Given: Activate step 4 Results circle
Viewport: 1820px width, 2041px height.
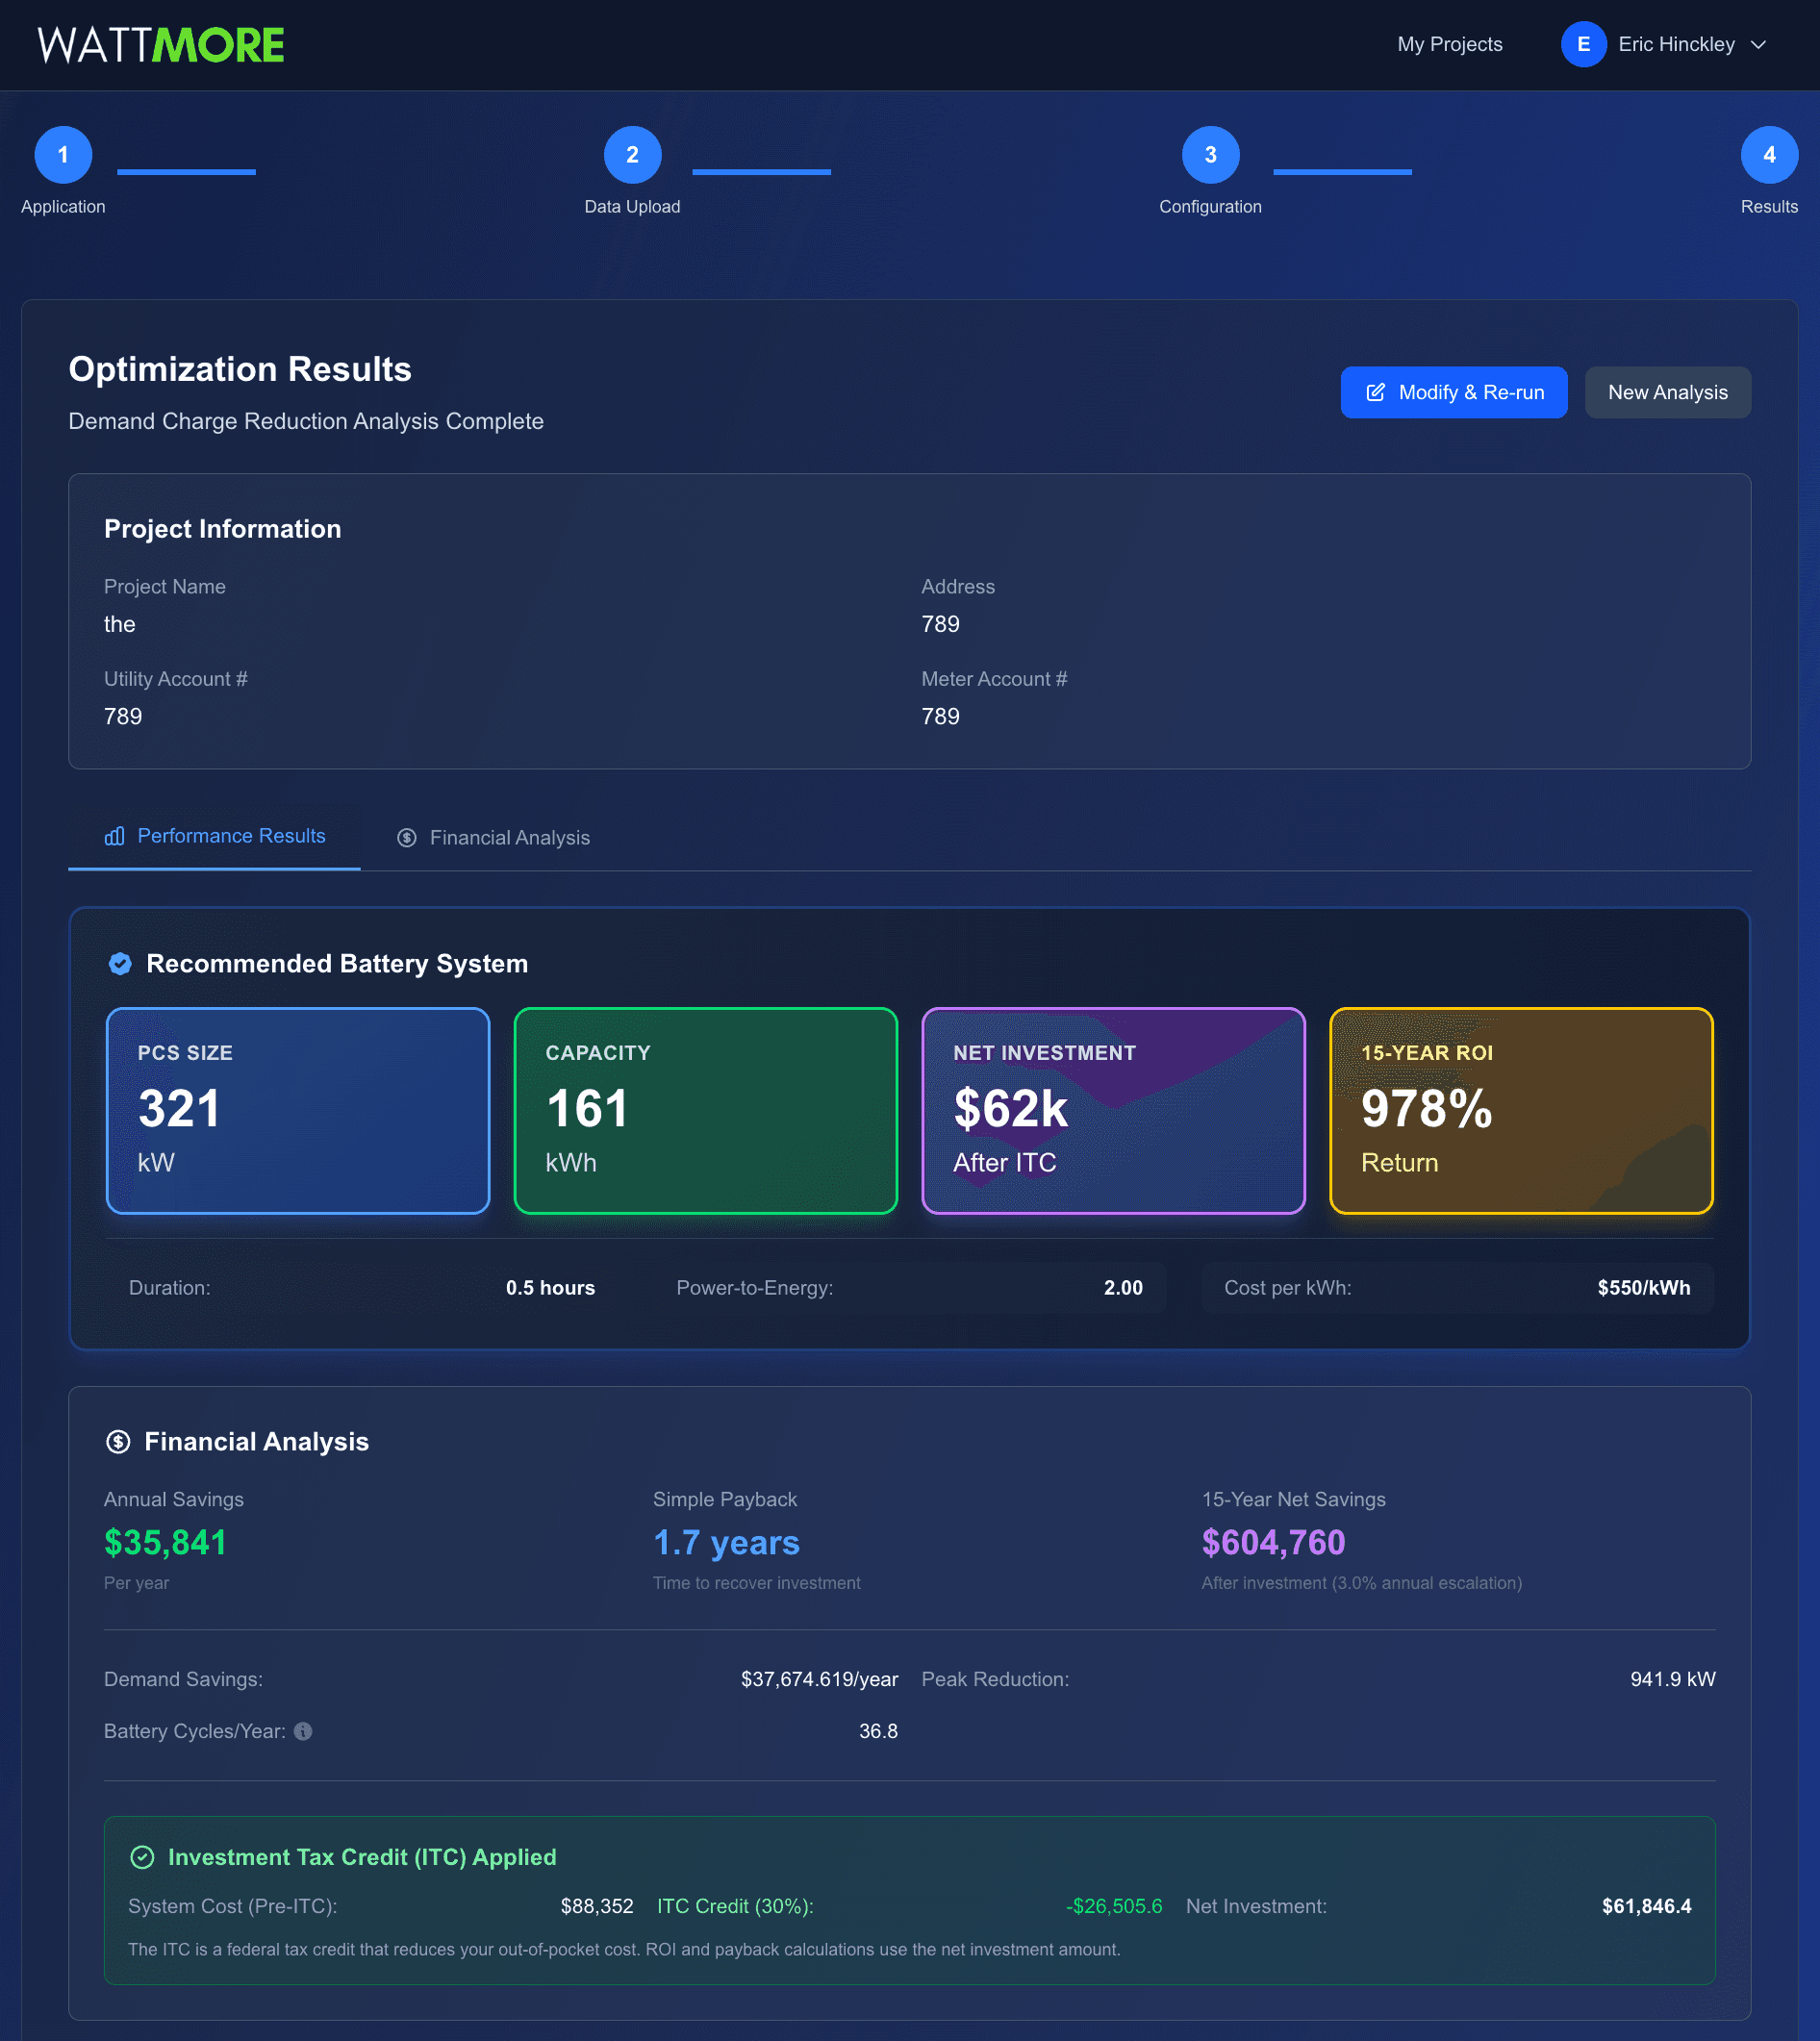Looking at the screenshot, I should 1769,154.
